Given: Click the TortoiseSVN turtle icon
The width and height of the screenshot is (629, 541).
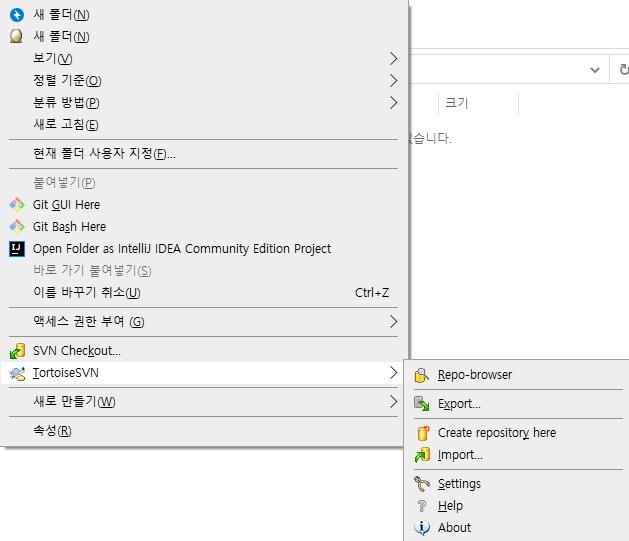Looking at the screenshot, I should 17,373.
